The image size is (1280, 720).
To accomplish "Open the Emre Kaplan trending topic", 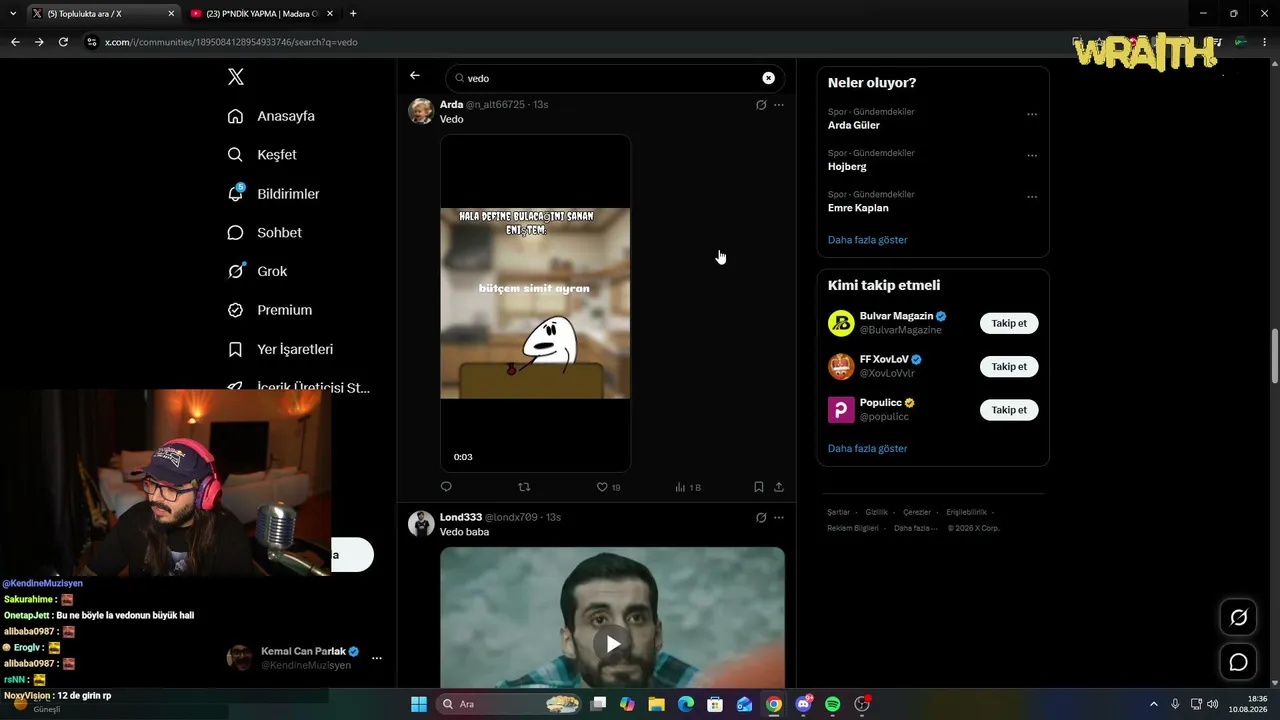I will click(858, 208).
